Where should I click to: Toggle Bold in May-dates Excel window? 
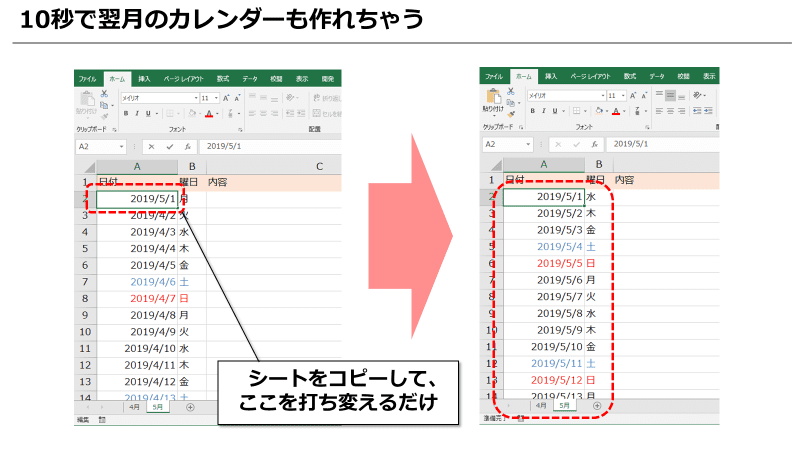(533, 111)
